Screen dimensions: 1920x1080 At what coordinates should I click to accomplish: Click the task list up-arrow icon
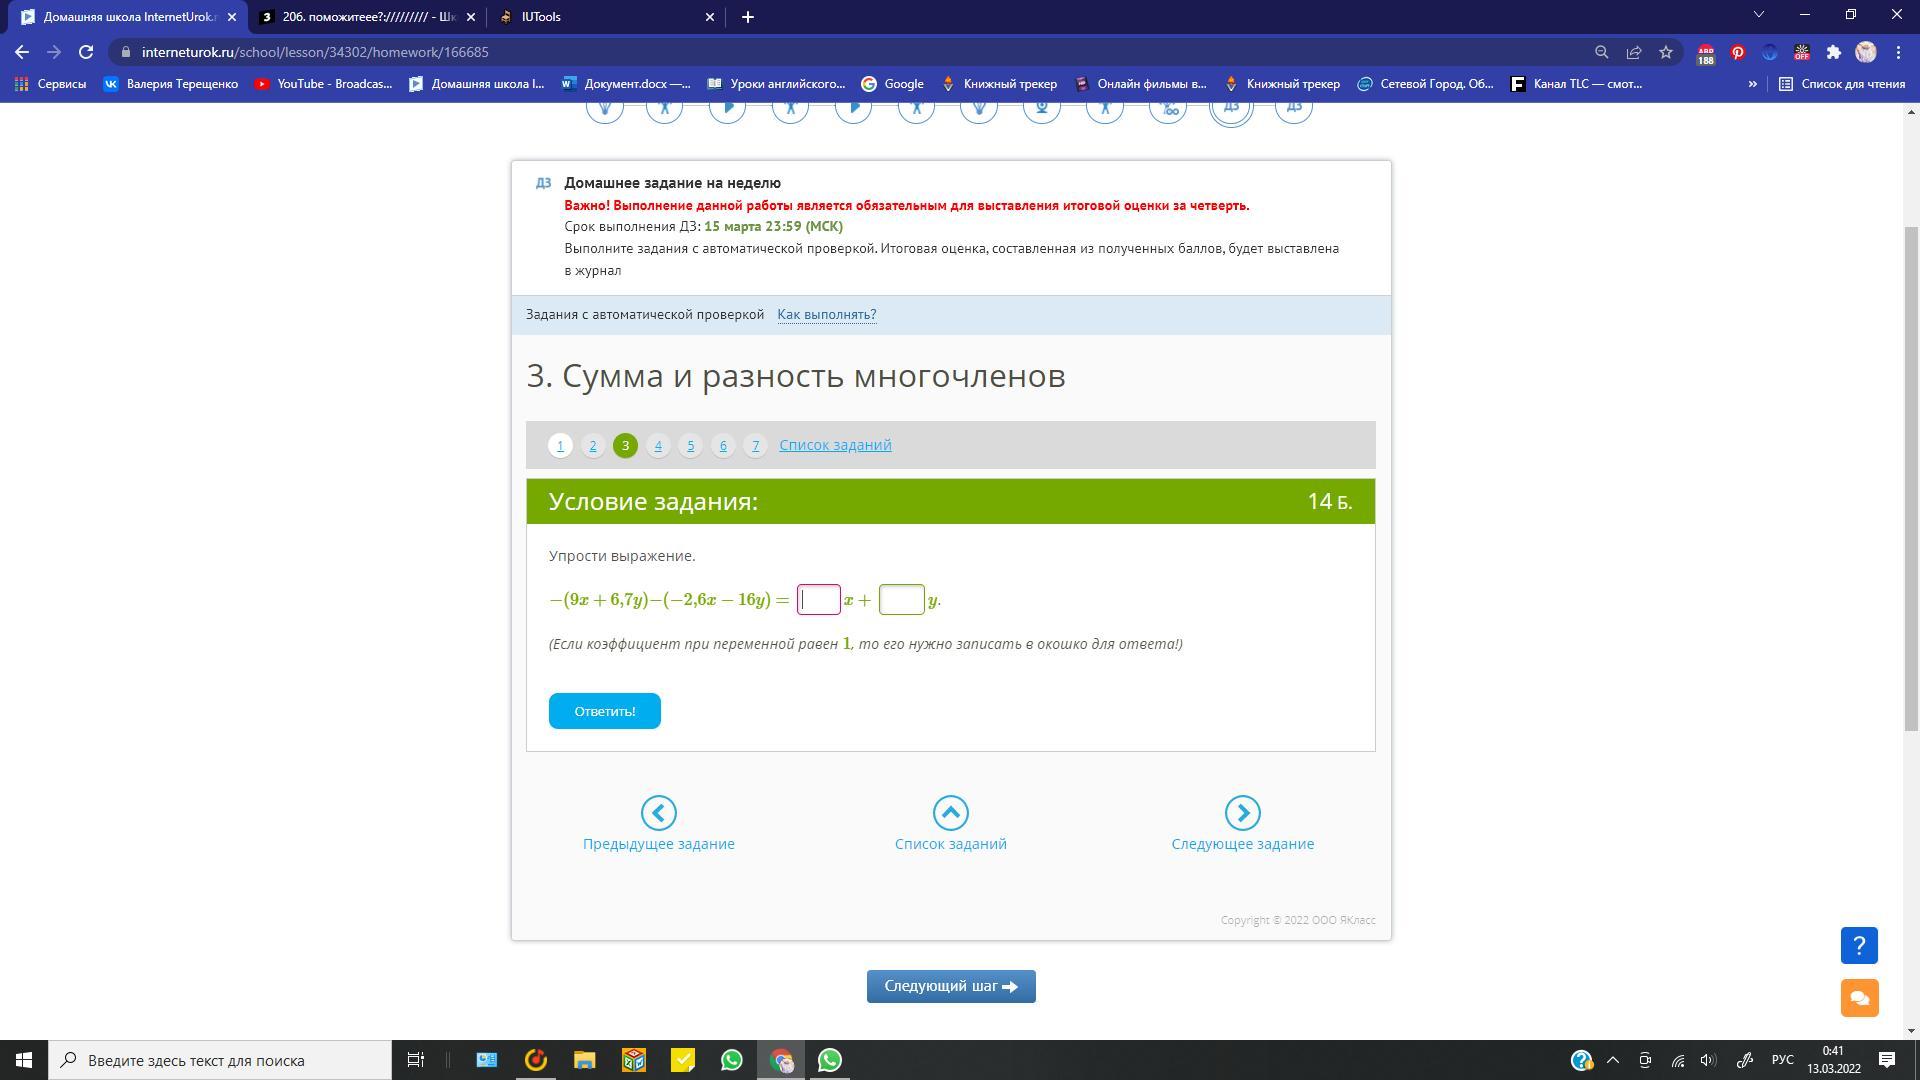pos(950,813)
